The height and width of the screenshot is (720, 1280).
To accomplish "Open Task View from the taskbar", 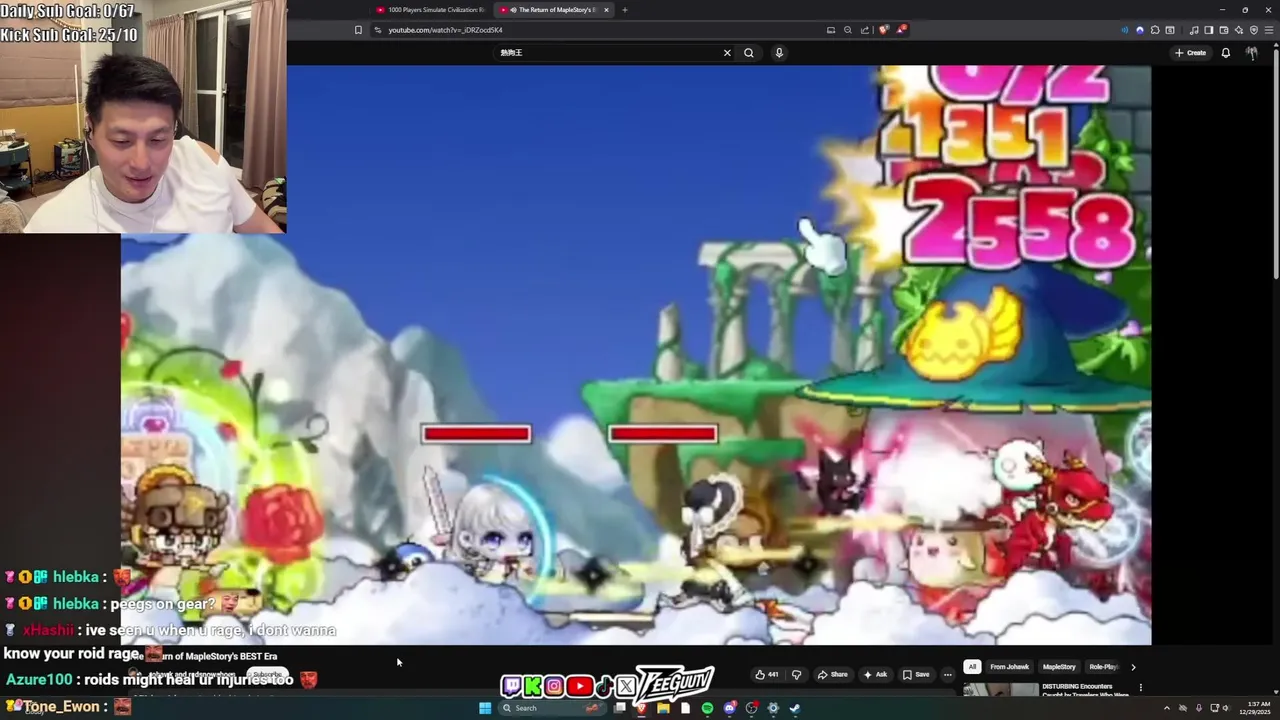I will click(619, 708).
